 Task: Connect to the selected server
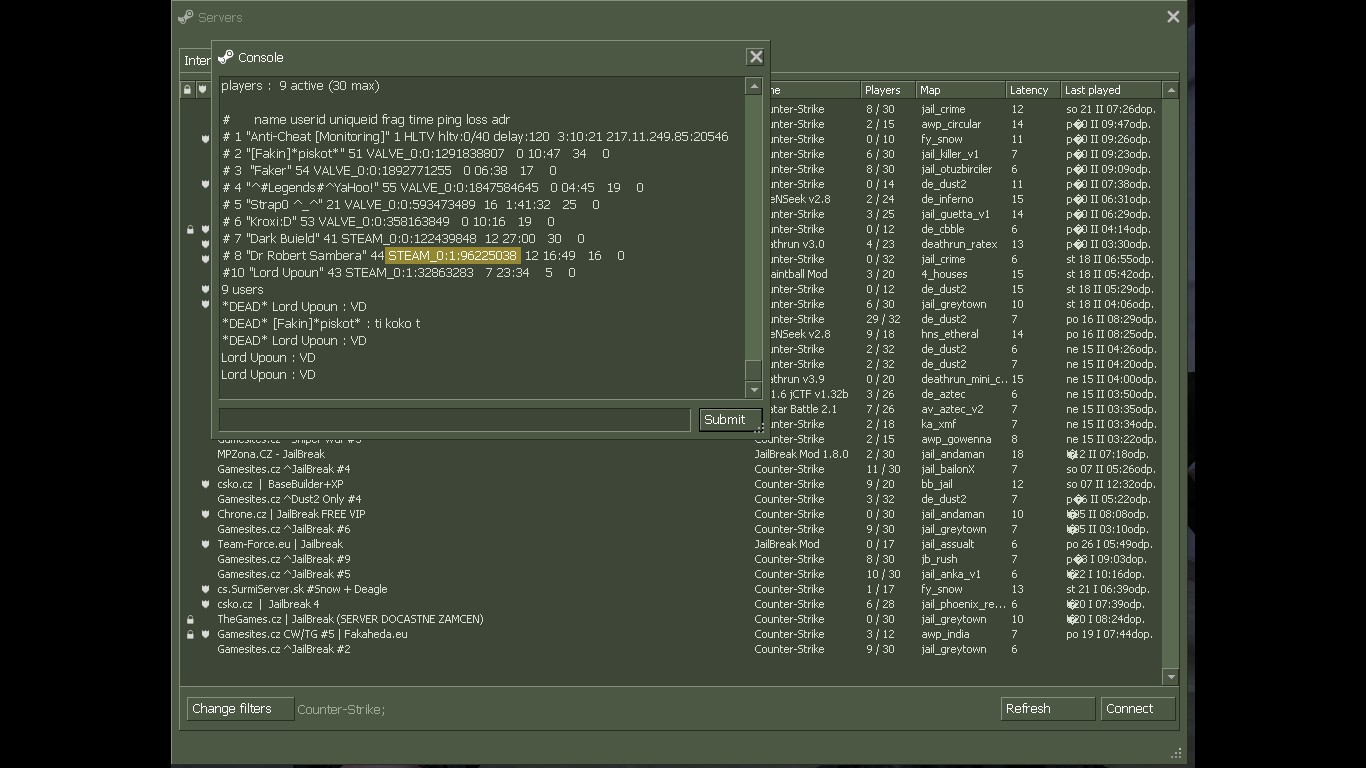tap(1137, 709)
